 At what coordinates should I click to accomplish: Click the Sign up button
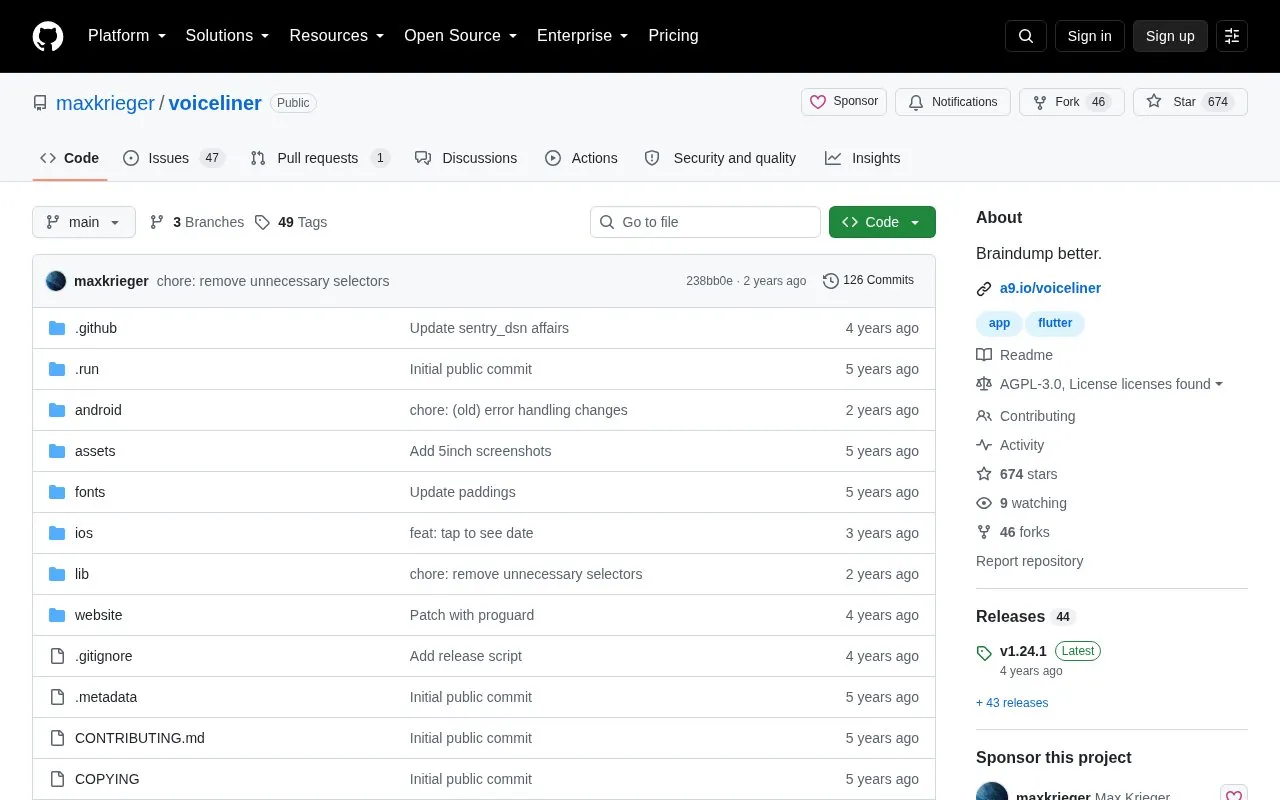[1170, 36]
